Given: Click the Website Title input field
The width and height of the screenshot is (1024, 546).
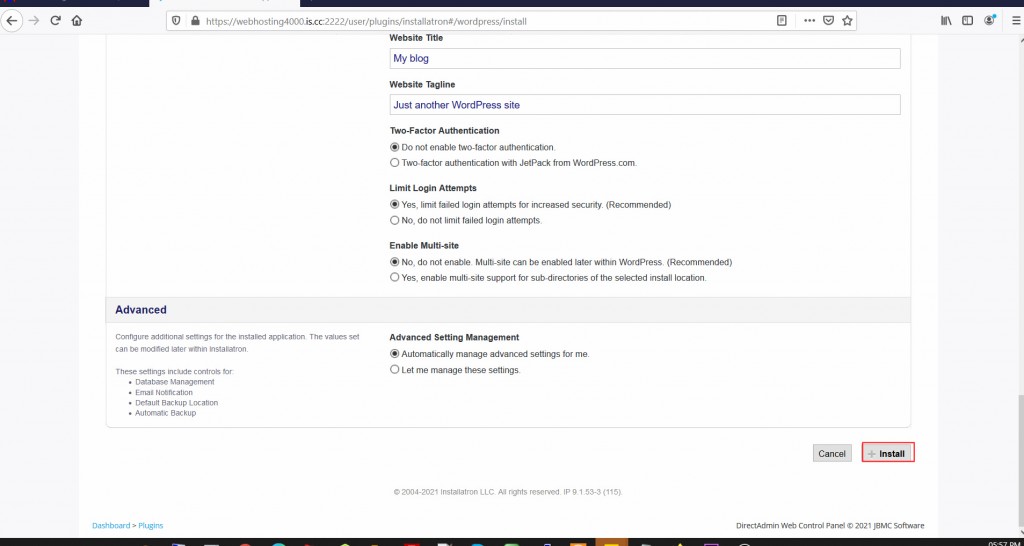Looking at the screenshot, I should click(x=645, y=58).
